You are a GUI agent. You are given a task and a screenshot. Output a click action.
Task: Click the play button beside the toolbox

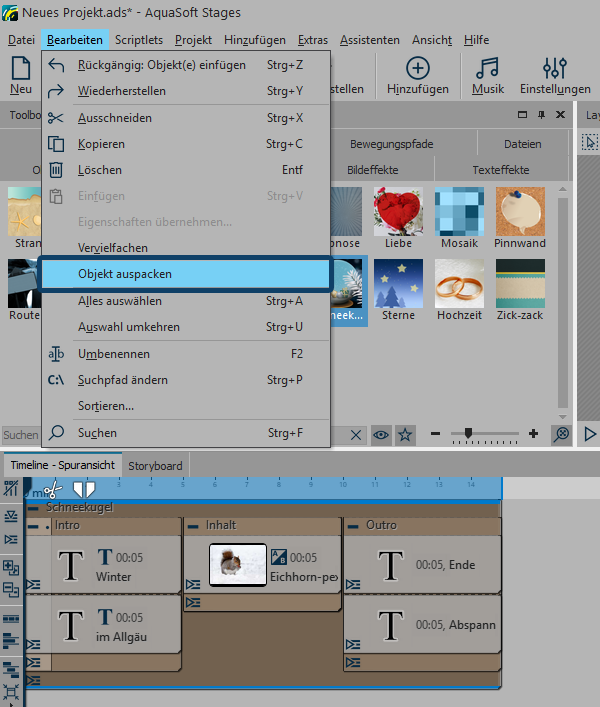coord(590,435)
